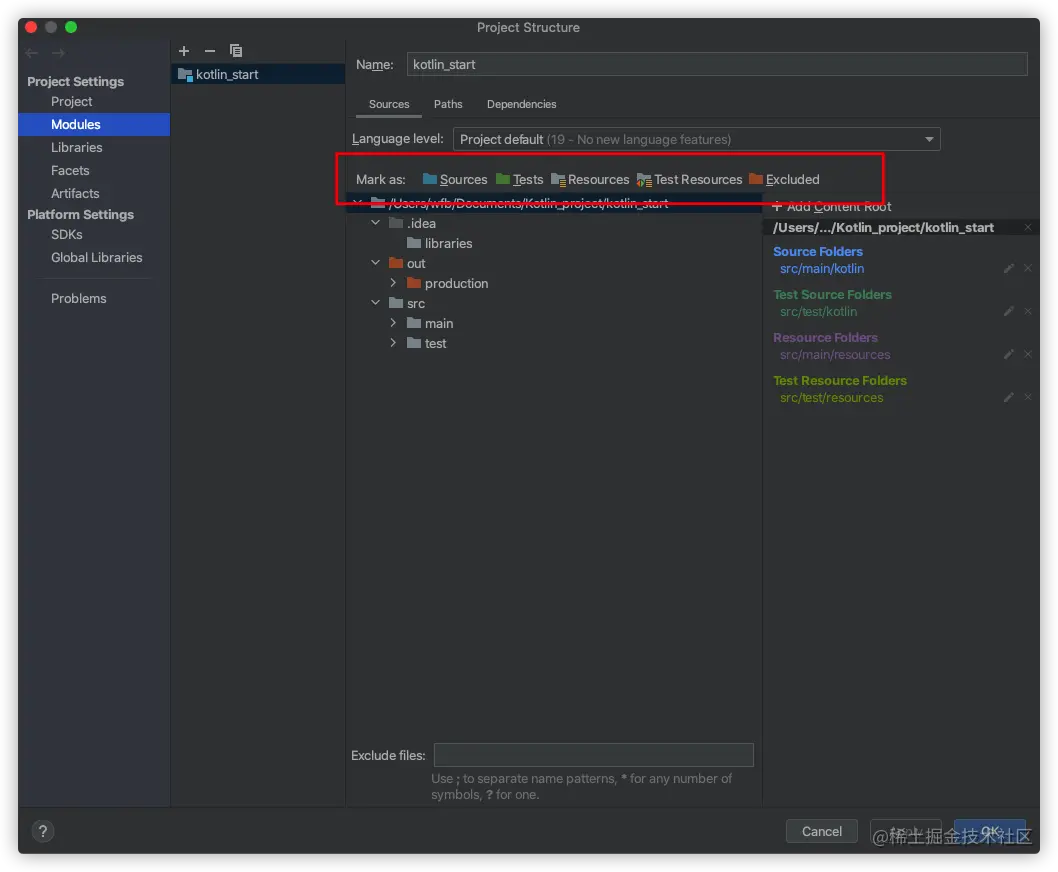The height and width of the screenshot is (872, 1058).
Task: Collapse the src folder
Action: click(375, 303)
